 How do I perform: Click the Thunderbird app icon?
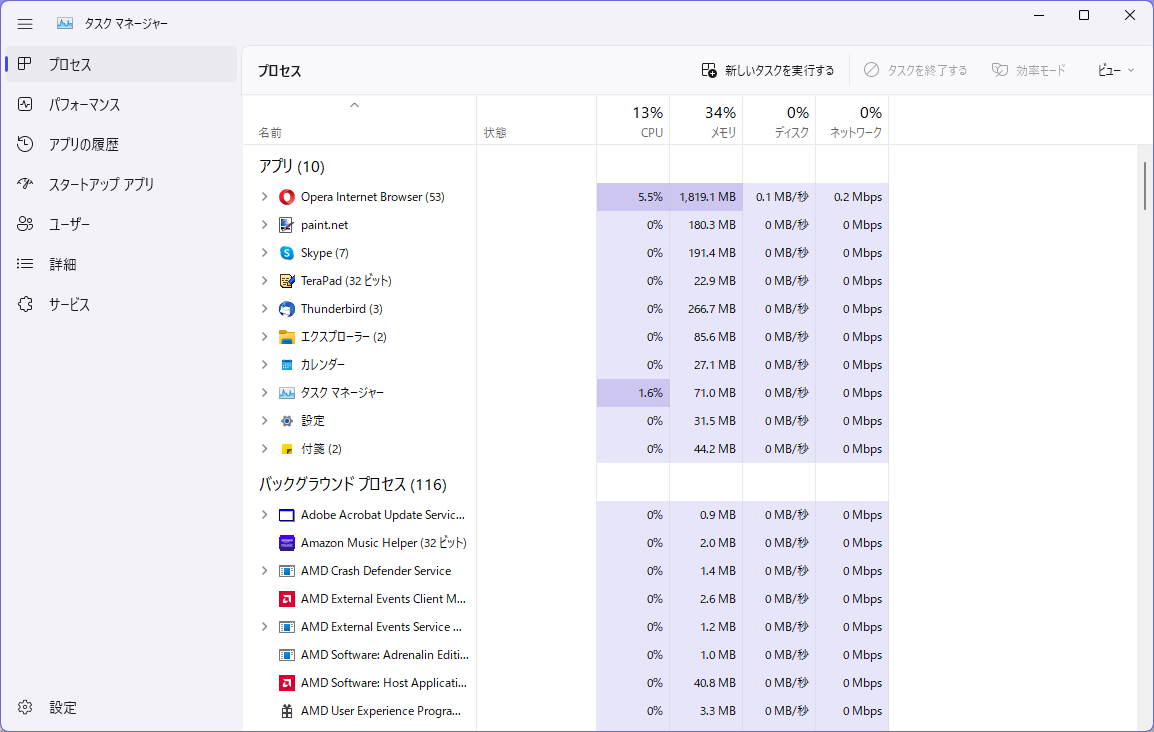point(287,309)
